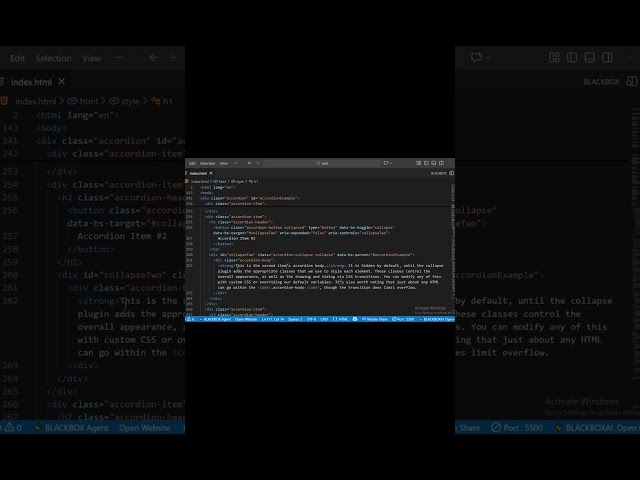Open the chat icon beside the search box
Image resolution: width=640 pixels, height=480 pixels.
(x=386, y=163)
